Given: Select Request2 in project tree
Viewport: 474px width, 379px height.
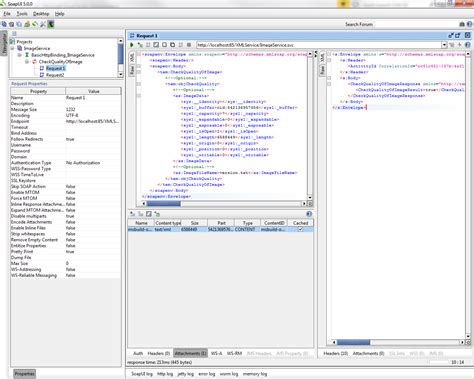Looking at the screenshot, I should [55, 75].
